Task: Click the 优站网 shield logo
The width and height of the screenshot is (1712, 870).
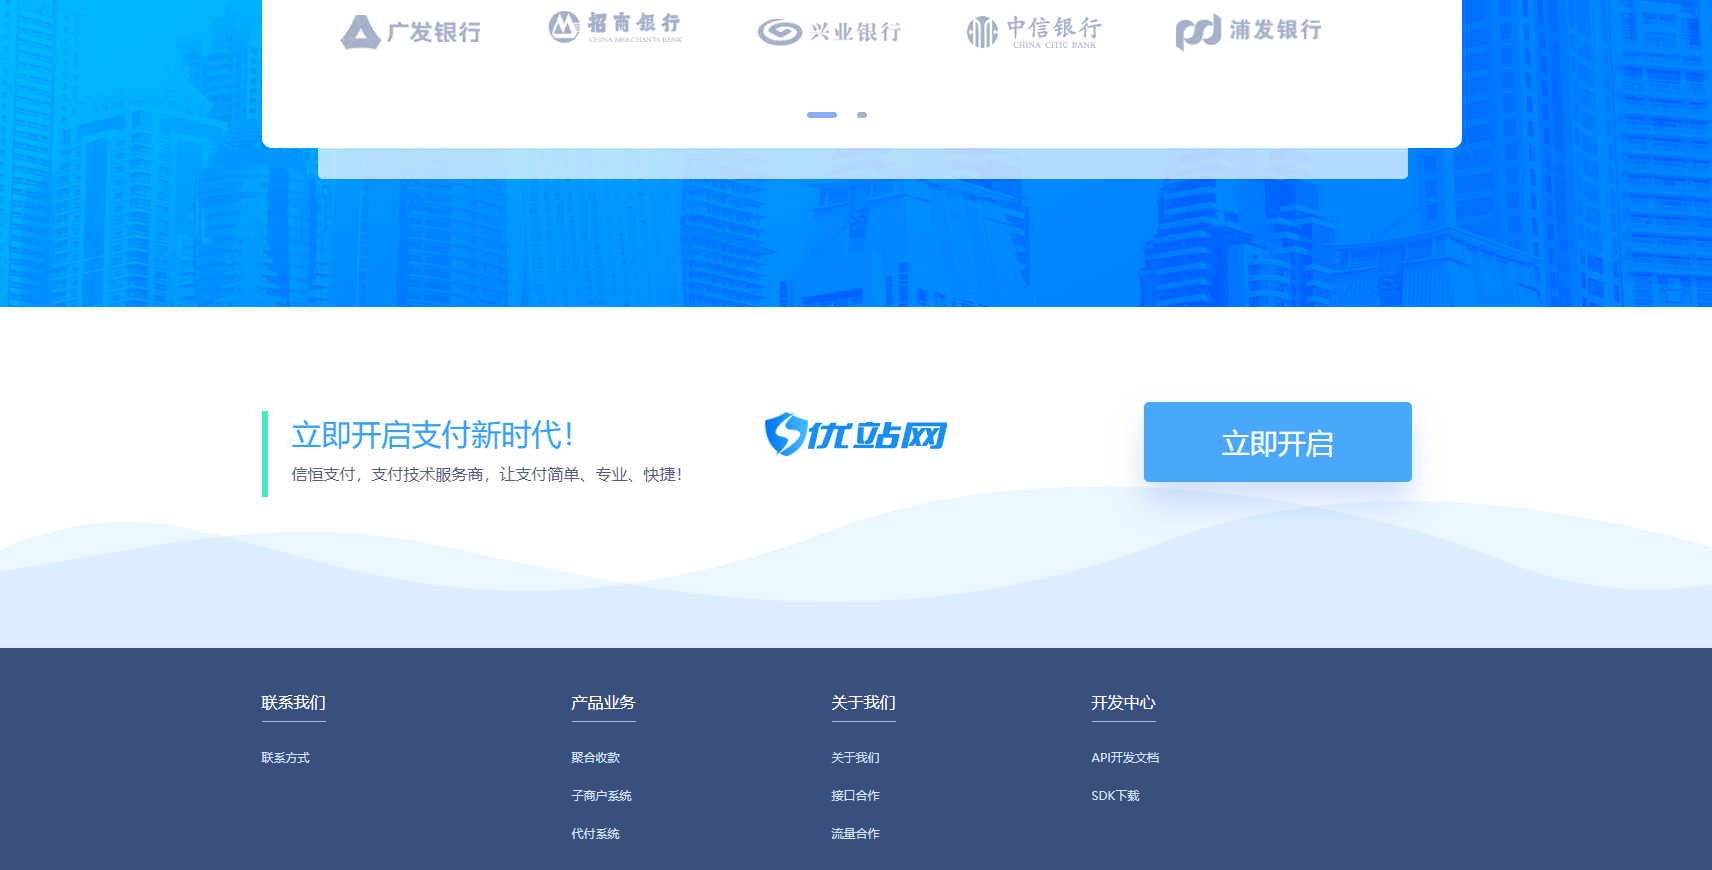Action: 855,434
